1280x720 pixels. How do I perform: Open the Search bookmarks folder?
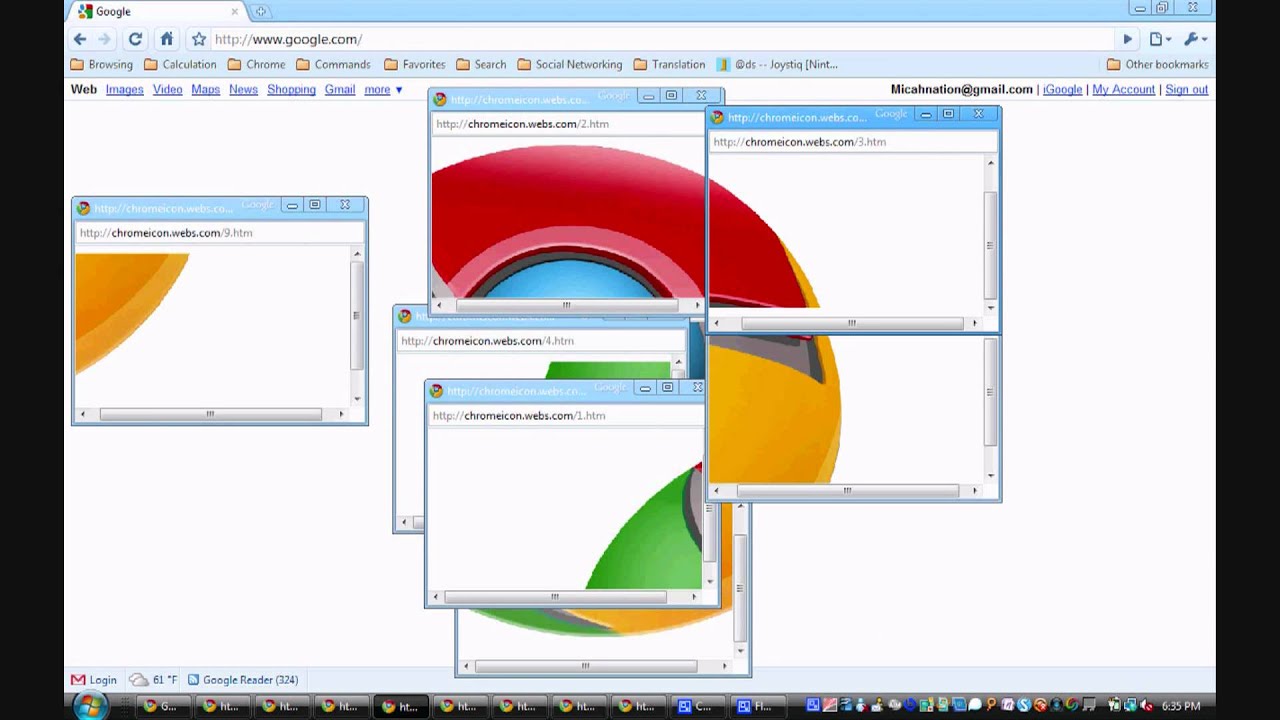(481, 64)
